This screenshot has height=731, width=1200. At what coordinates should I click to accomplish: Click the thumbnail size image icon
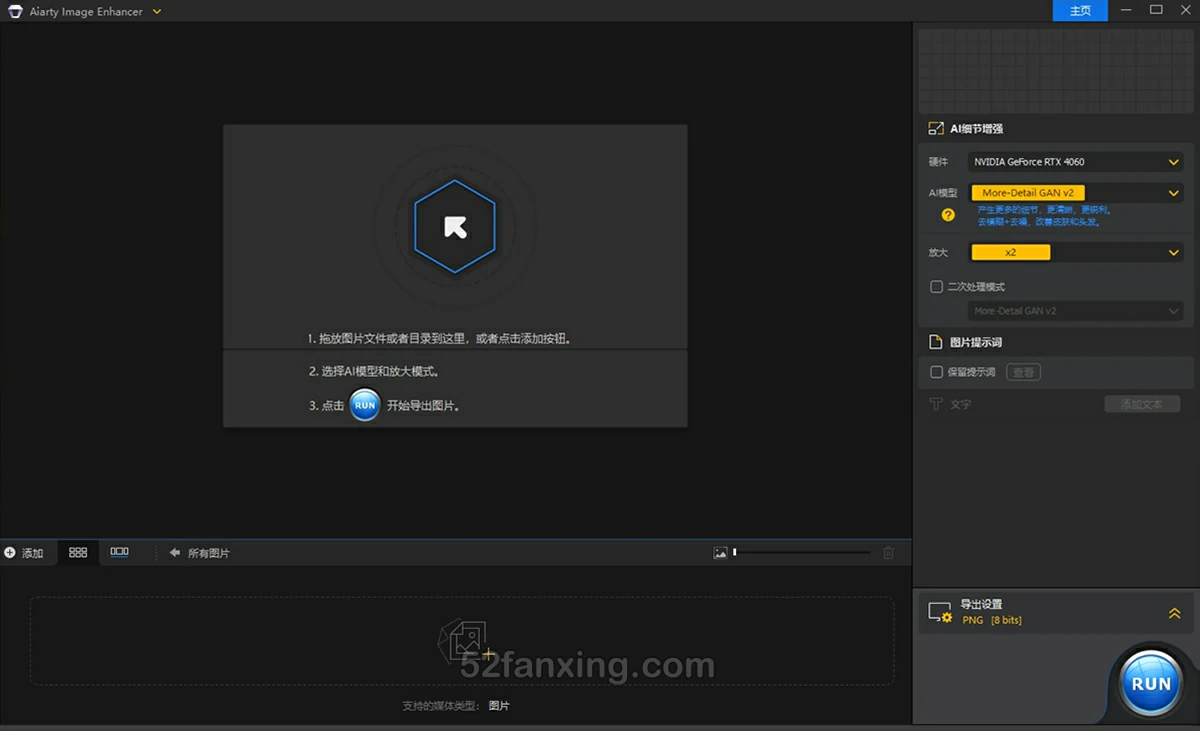(x=720, y=552)
